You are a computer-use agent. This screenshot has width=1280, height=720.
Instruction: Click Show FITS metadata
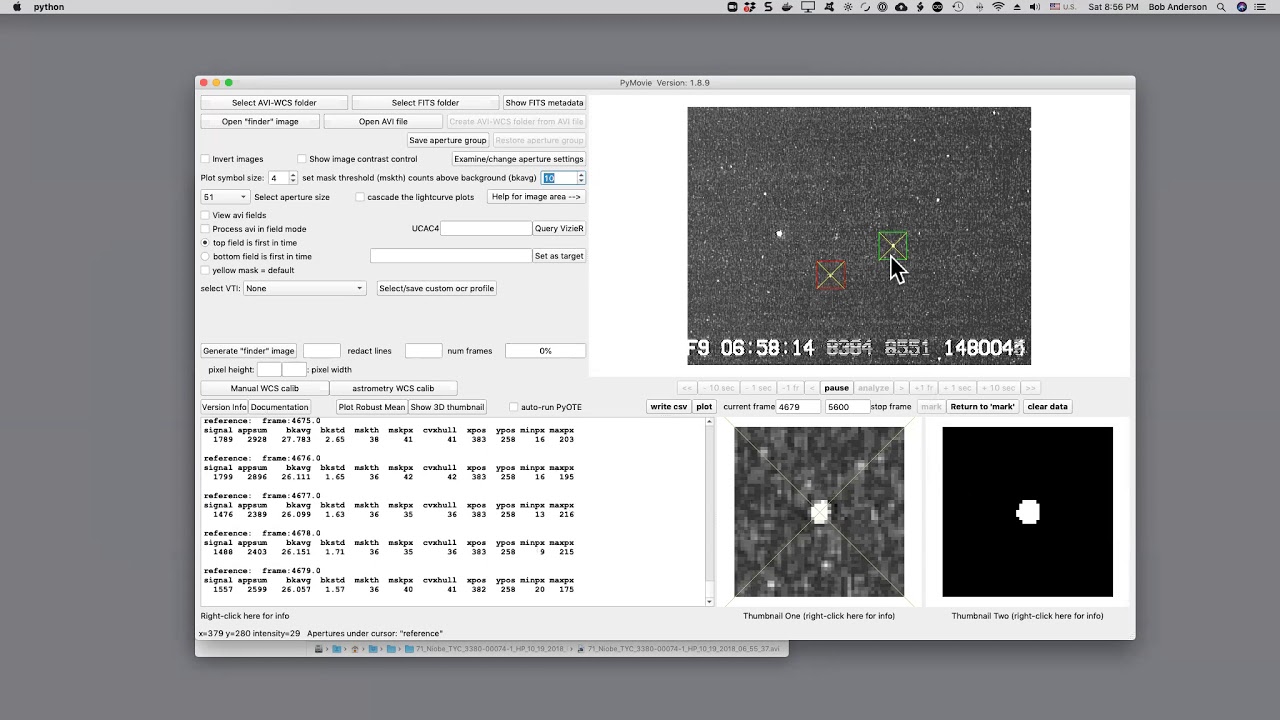point(544,103)
